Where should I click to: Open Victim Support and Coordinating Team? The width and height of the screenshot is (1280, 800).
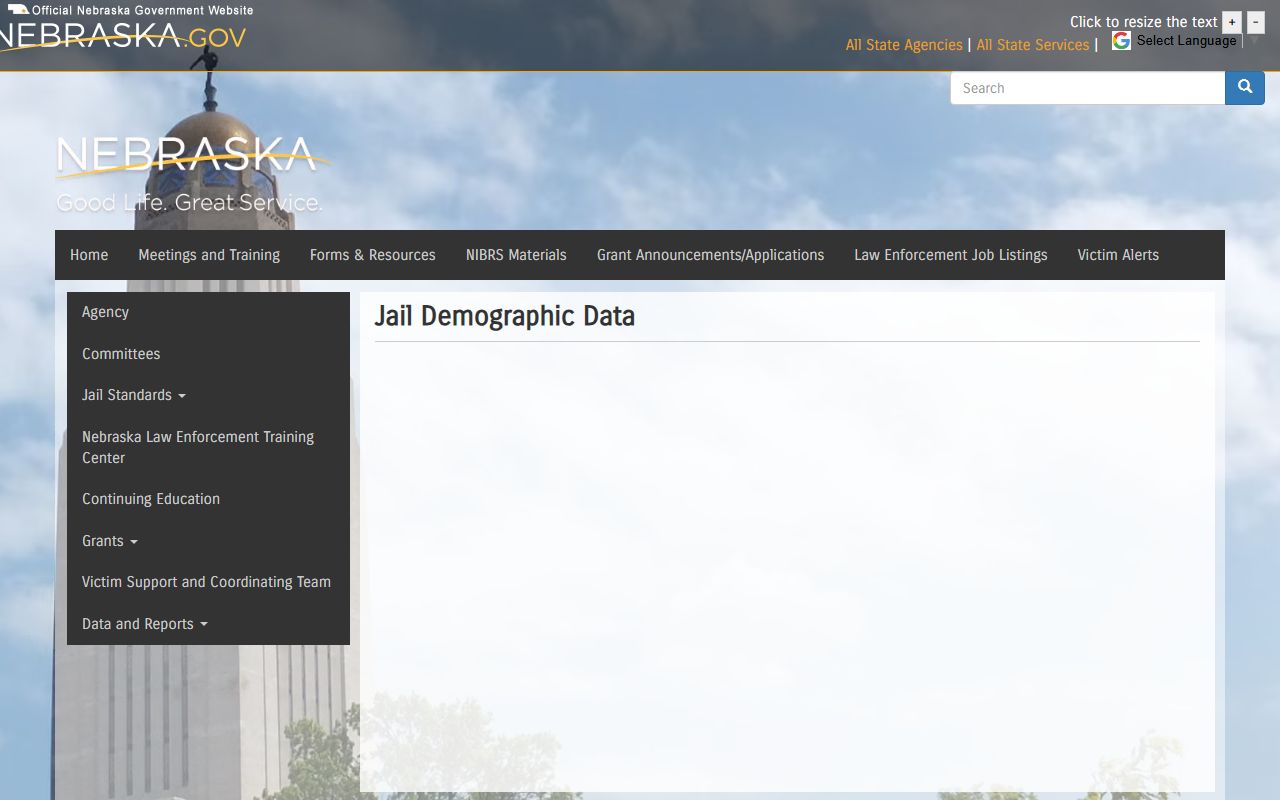point(206,582)
